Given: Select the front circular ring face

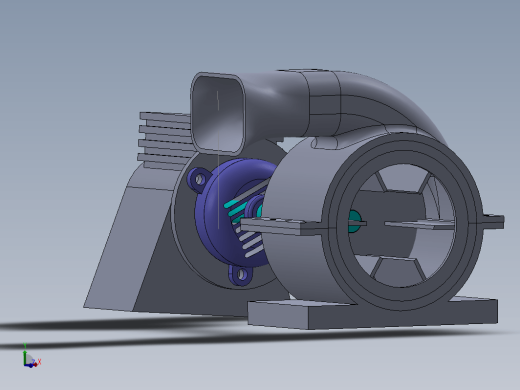Looking at the screenshot, I should (x=403, y=222).
